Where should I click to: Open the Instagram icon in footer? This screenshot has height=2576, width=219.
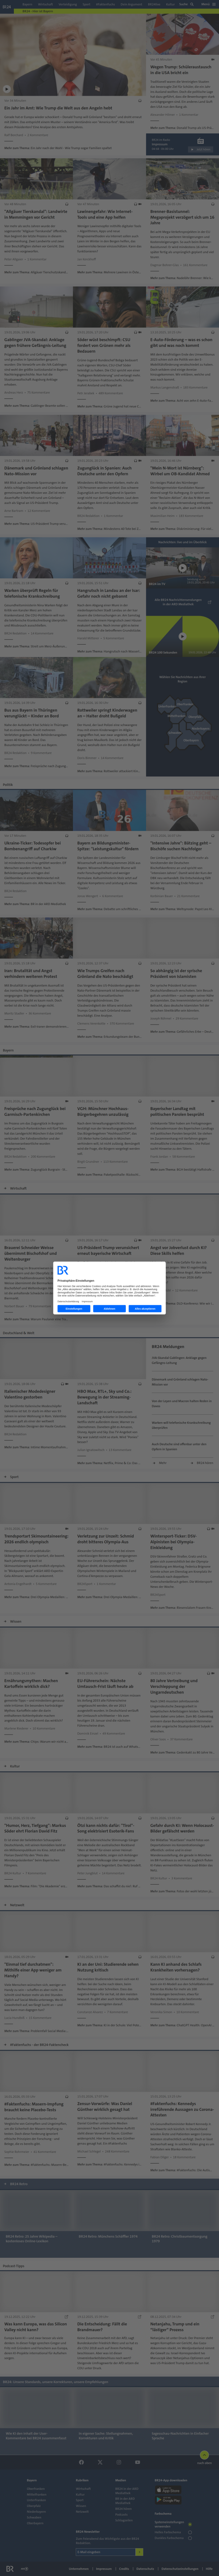pyautogui.click(x=119, y=2462)
